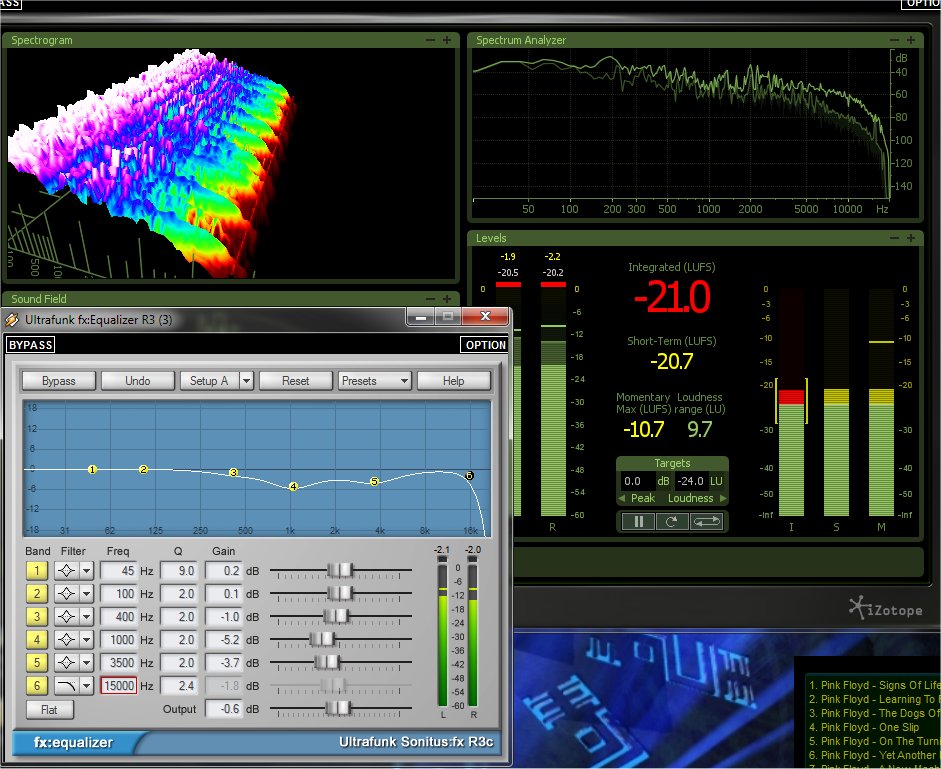Select node 1 on the EQ curve
941x769 pixels.
click(92, 469)
